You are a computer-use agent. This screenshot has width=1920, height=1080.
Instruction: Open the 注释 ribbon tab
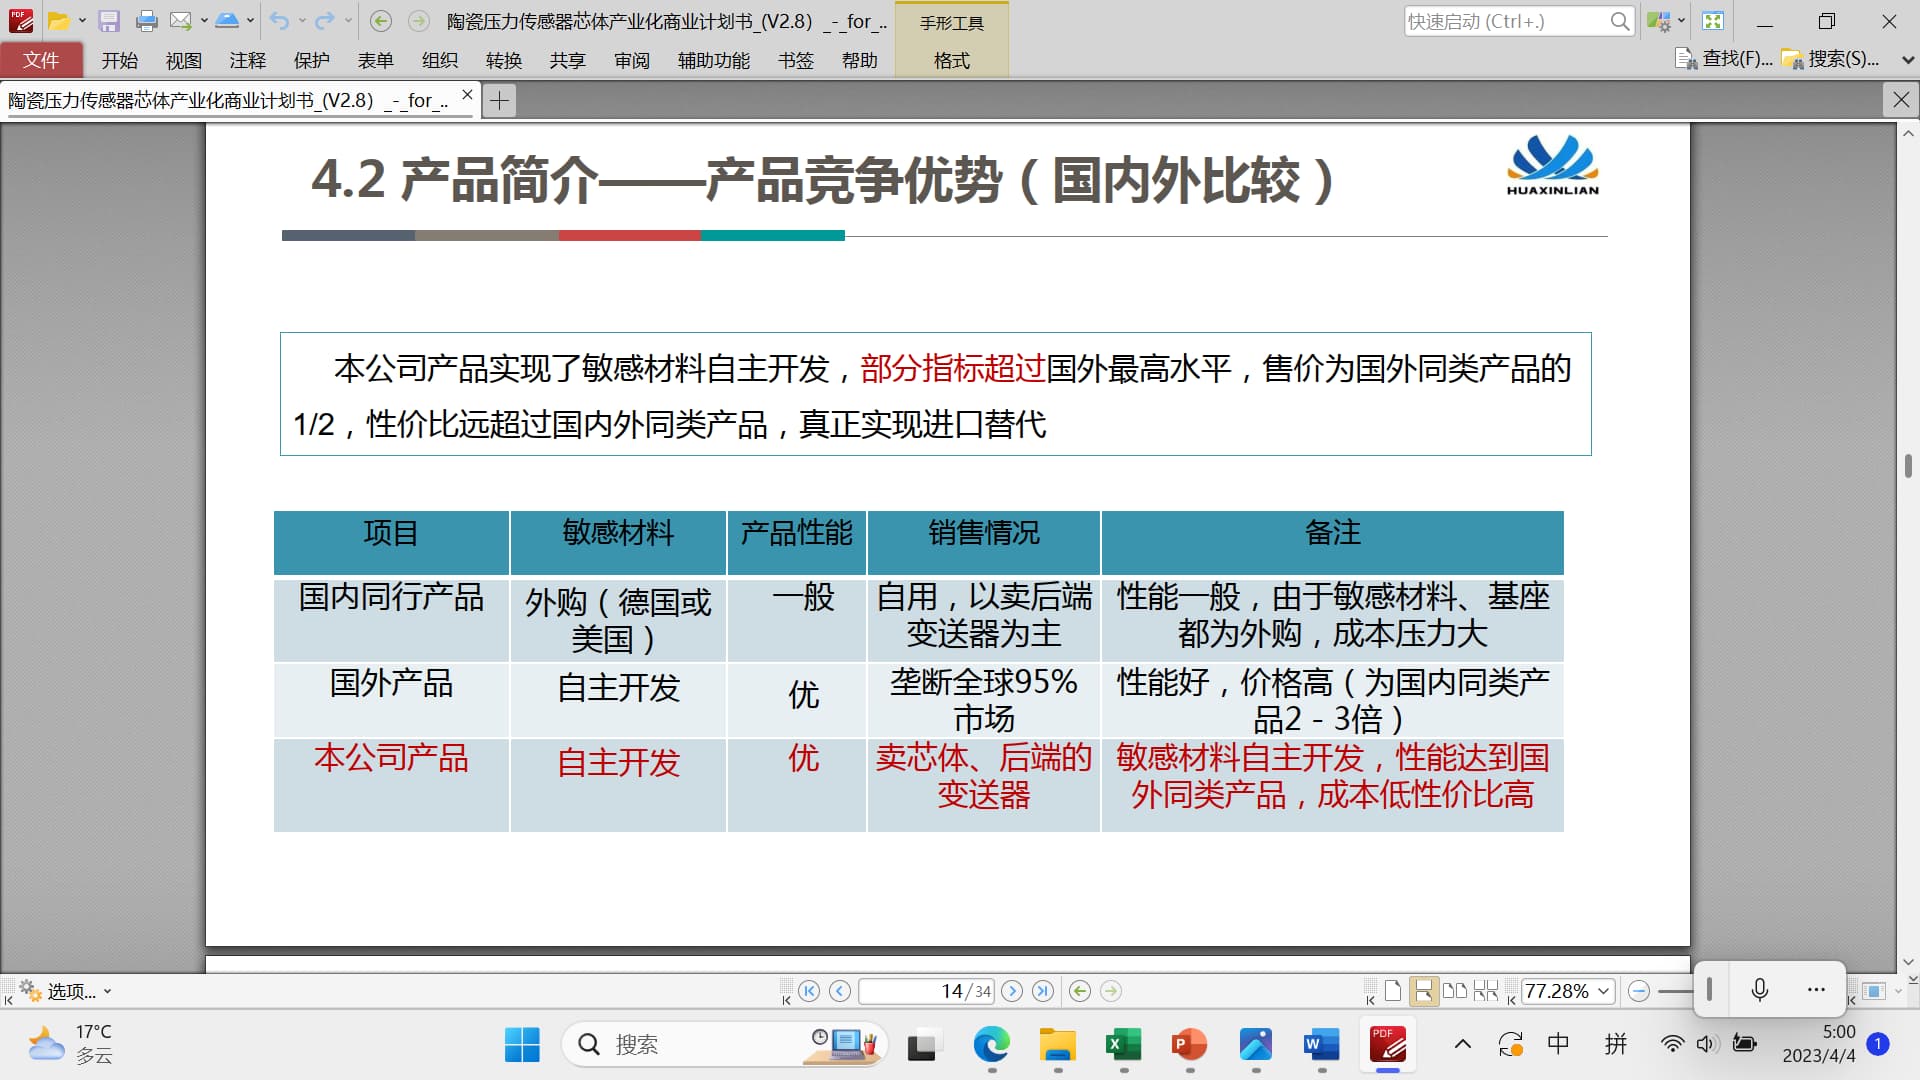click(x=247, y=61)
